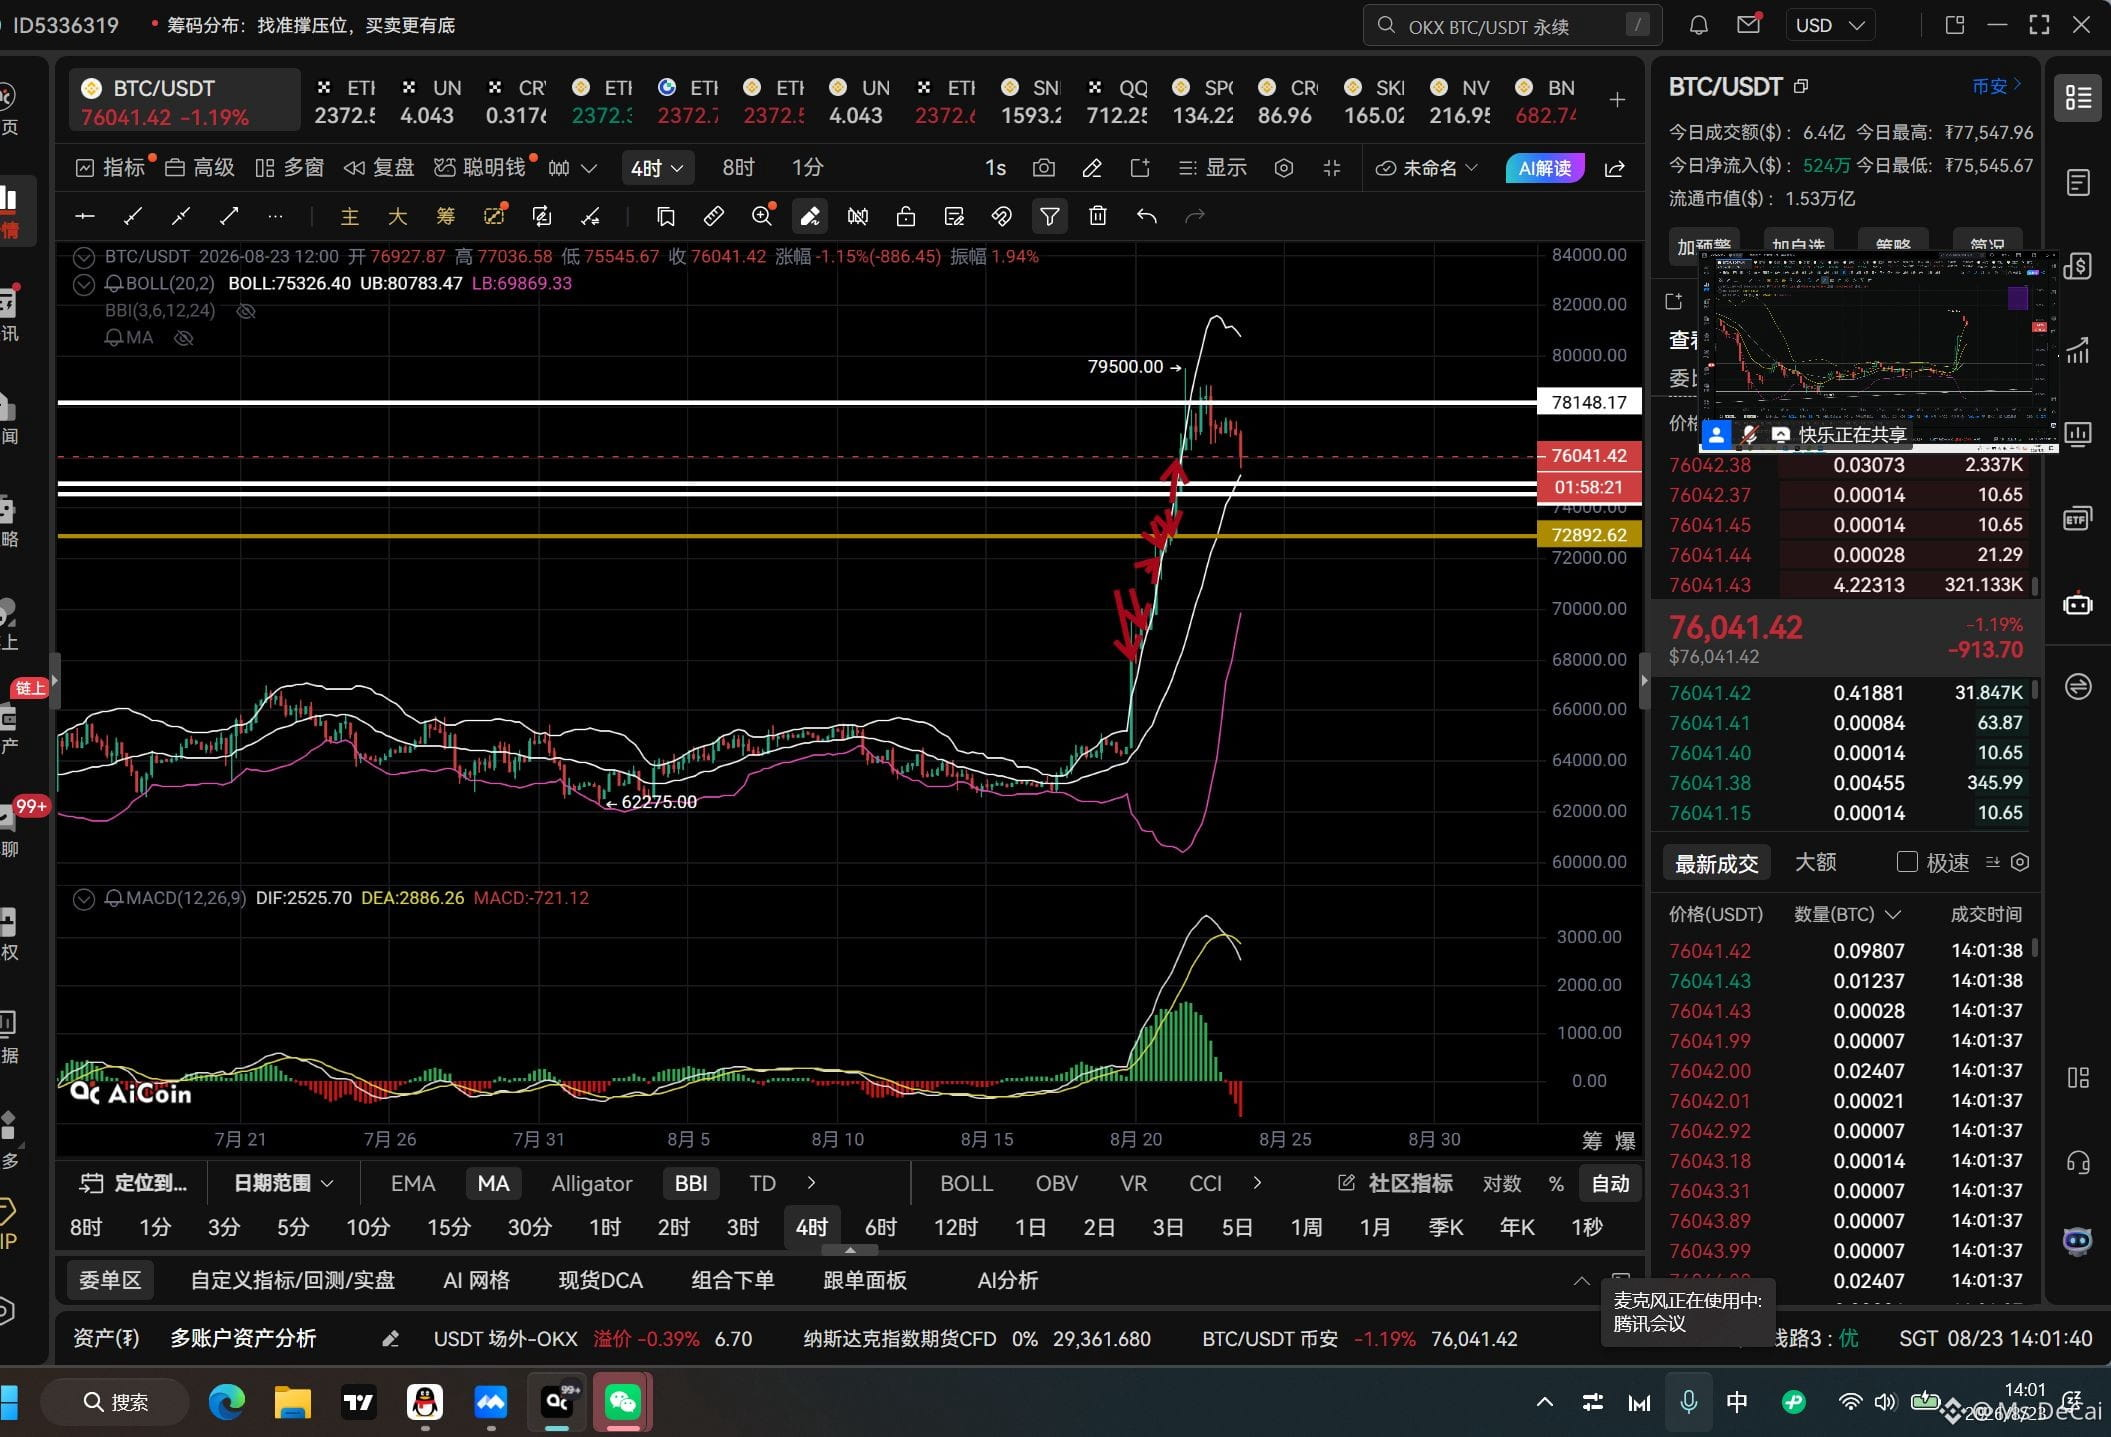Screen dimensions: 2111x1437
Task: Open trades list settings hexagon icon
Action: pyautogui.click(x=2020, y=862)
